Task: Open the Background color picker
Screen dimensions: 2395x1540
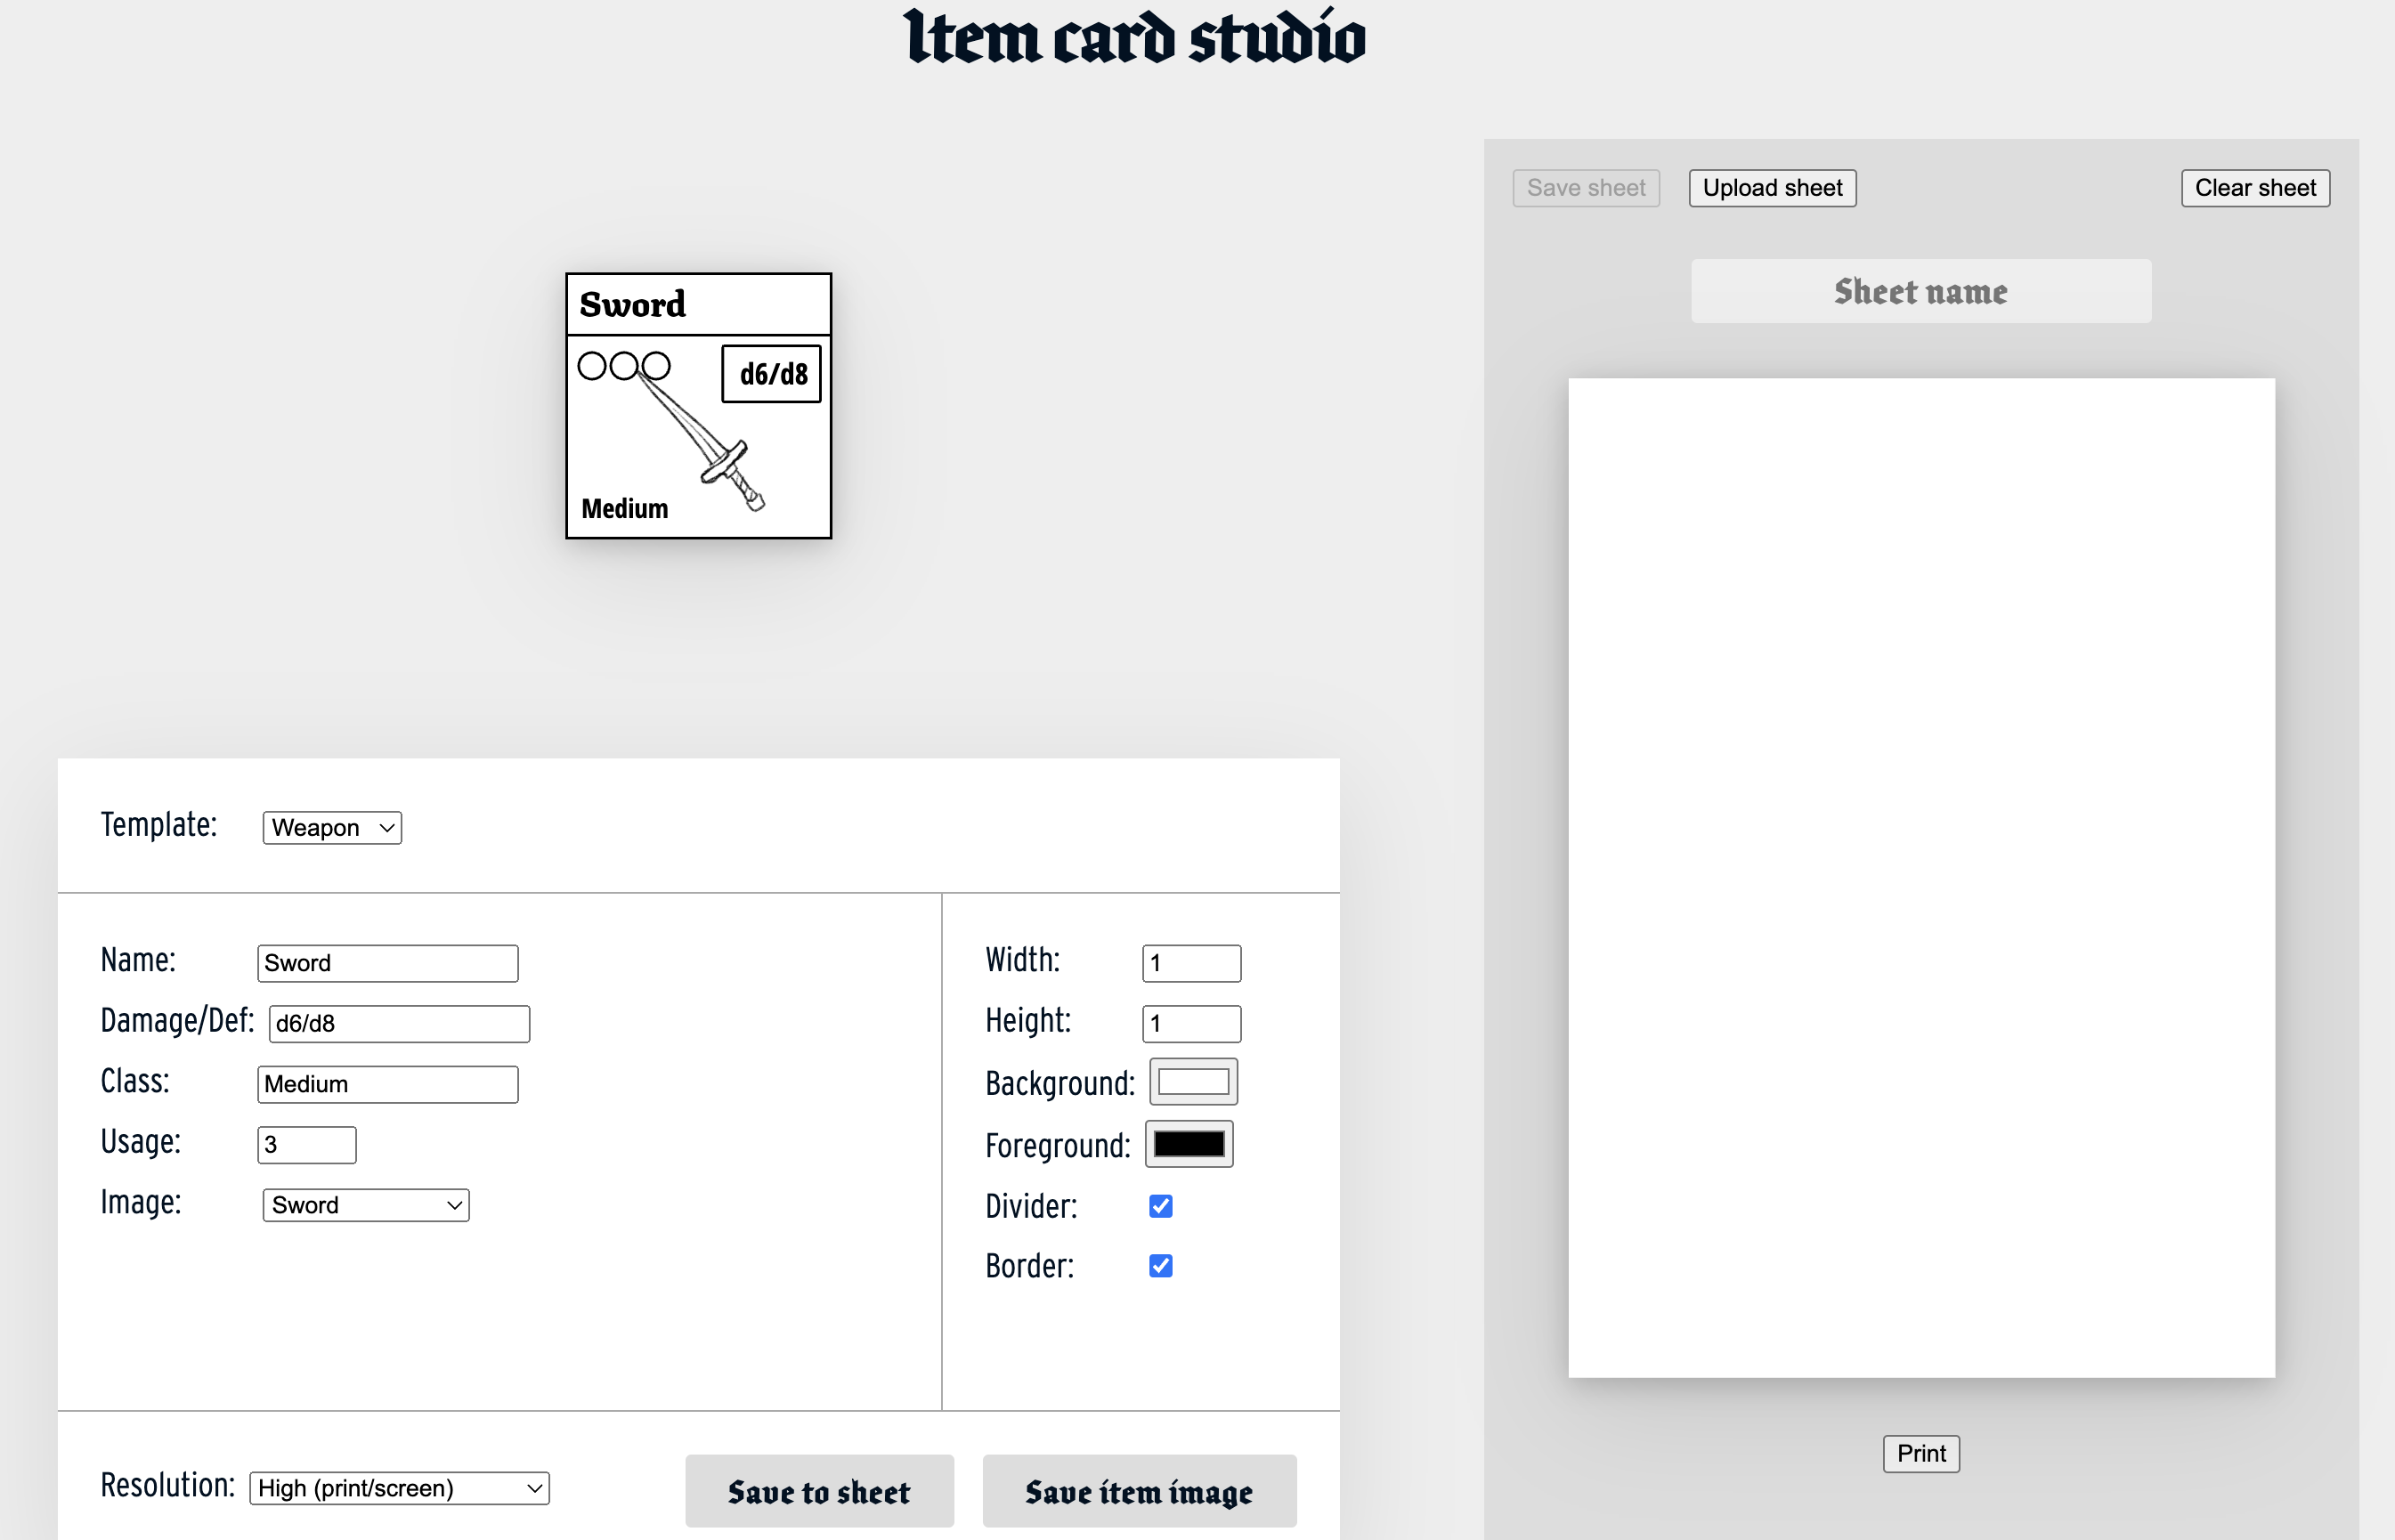Action: pos(1193,1081)
